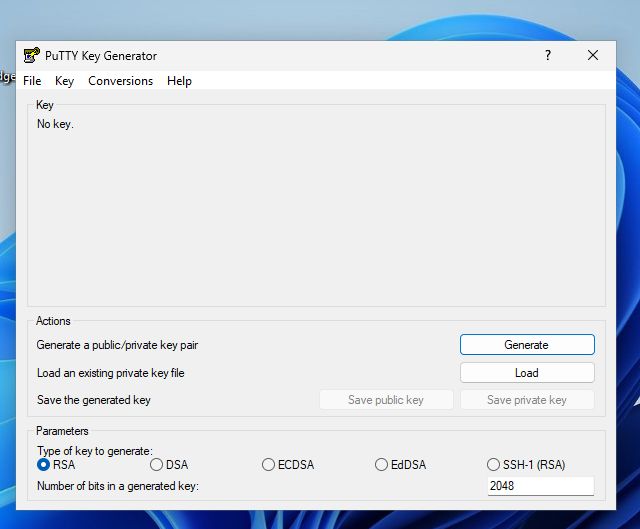Open the Conversions menu
The height and width of the screenshot is (529, 640).
(x=120, y=81)
